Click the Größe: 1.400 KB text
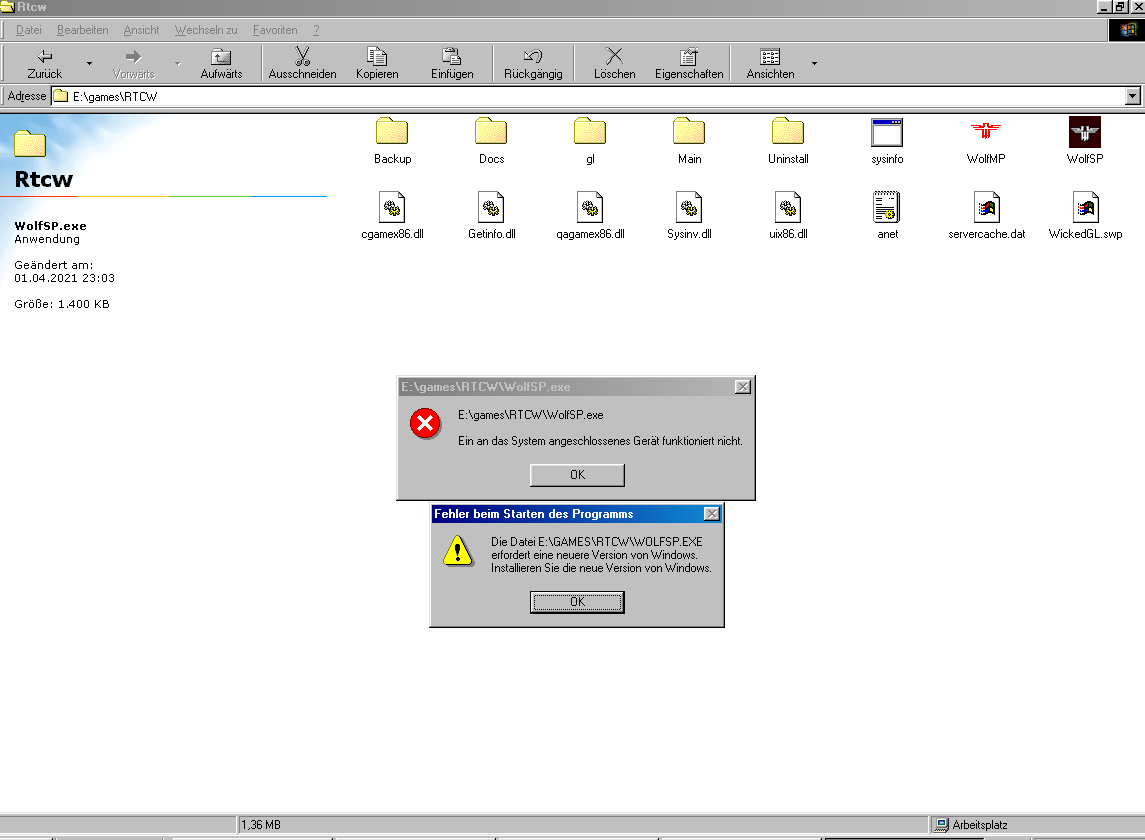The image size is (1145, 840). tap(62, 304)
